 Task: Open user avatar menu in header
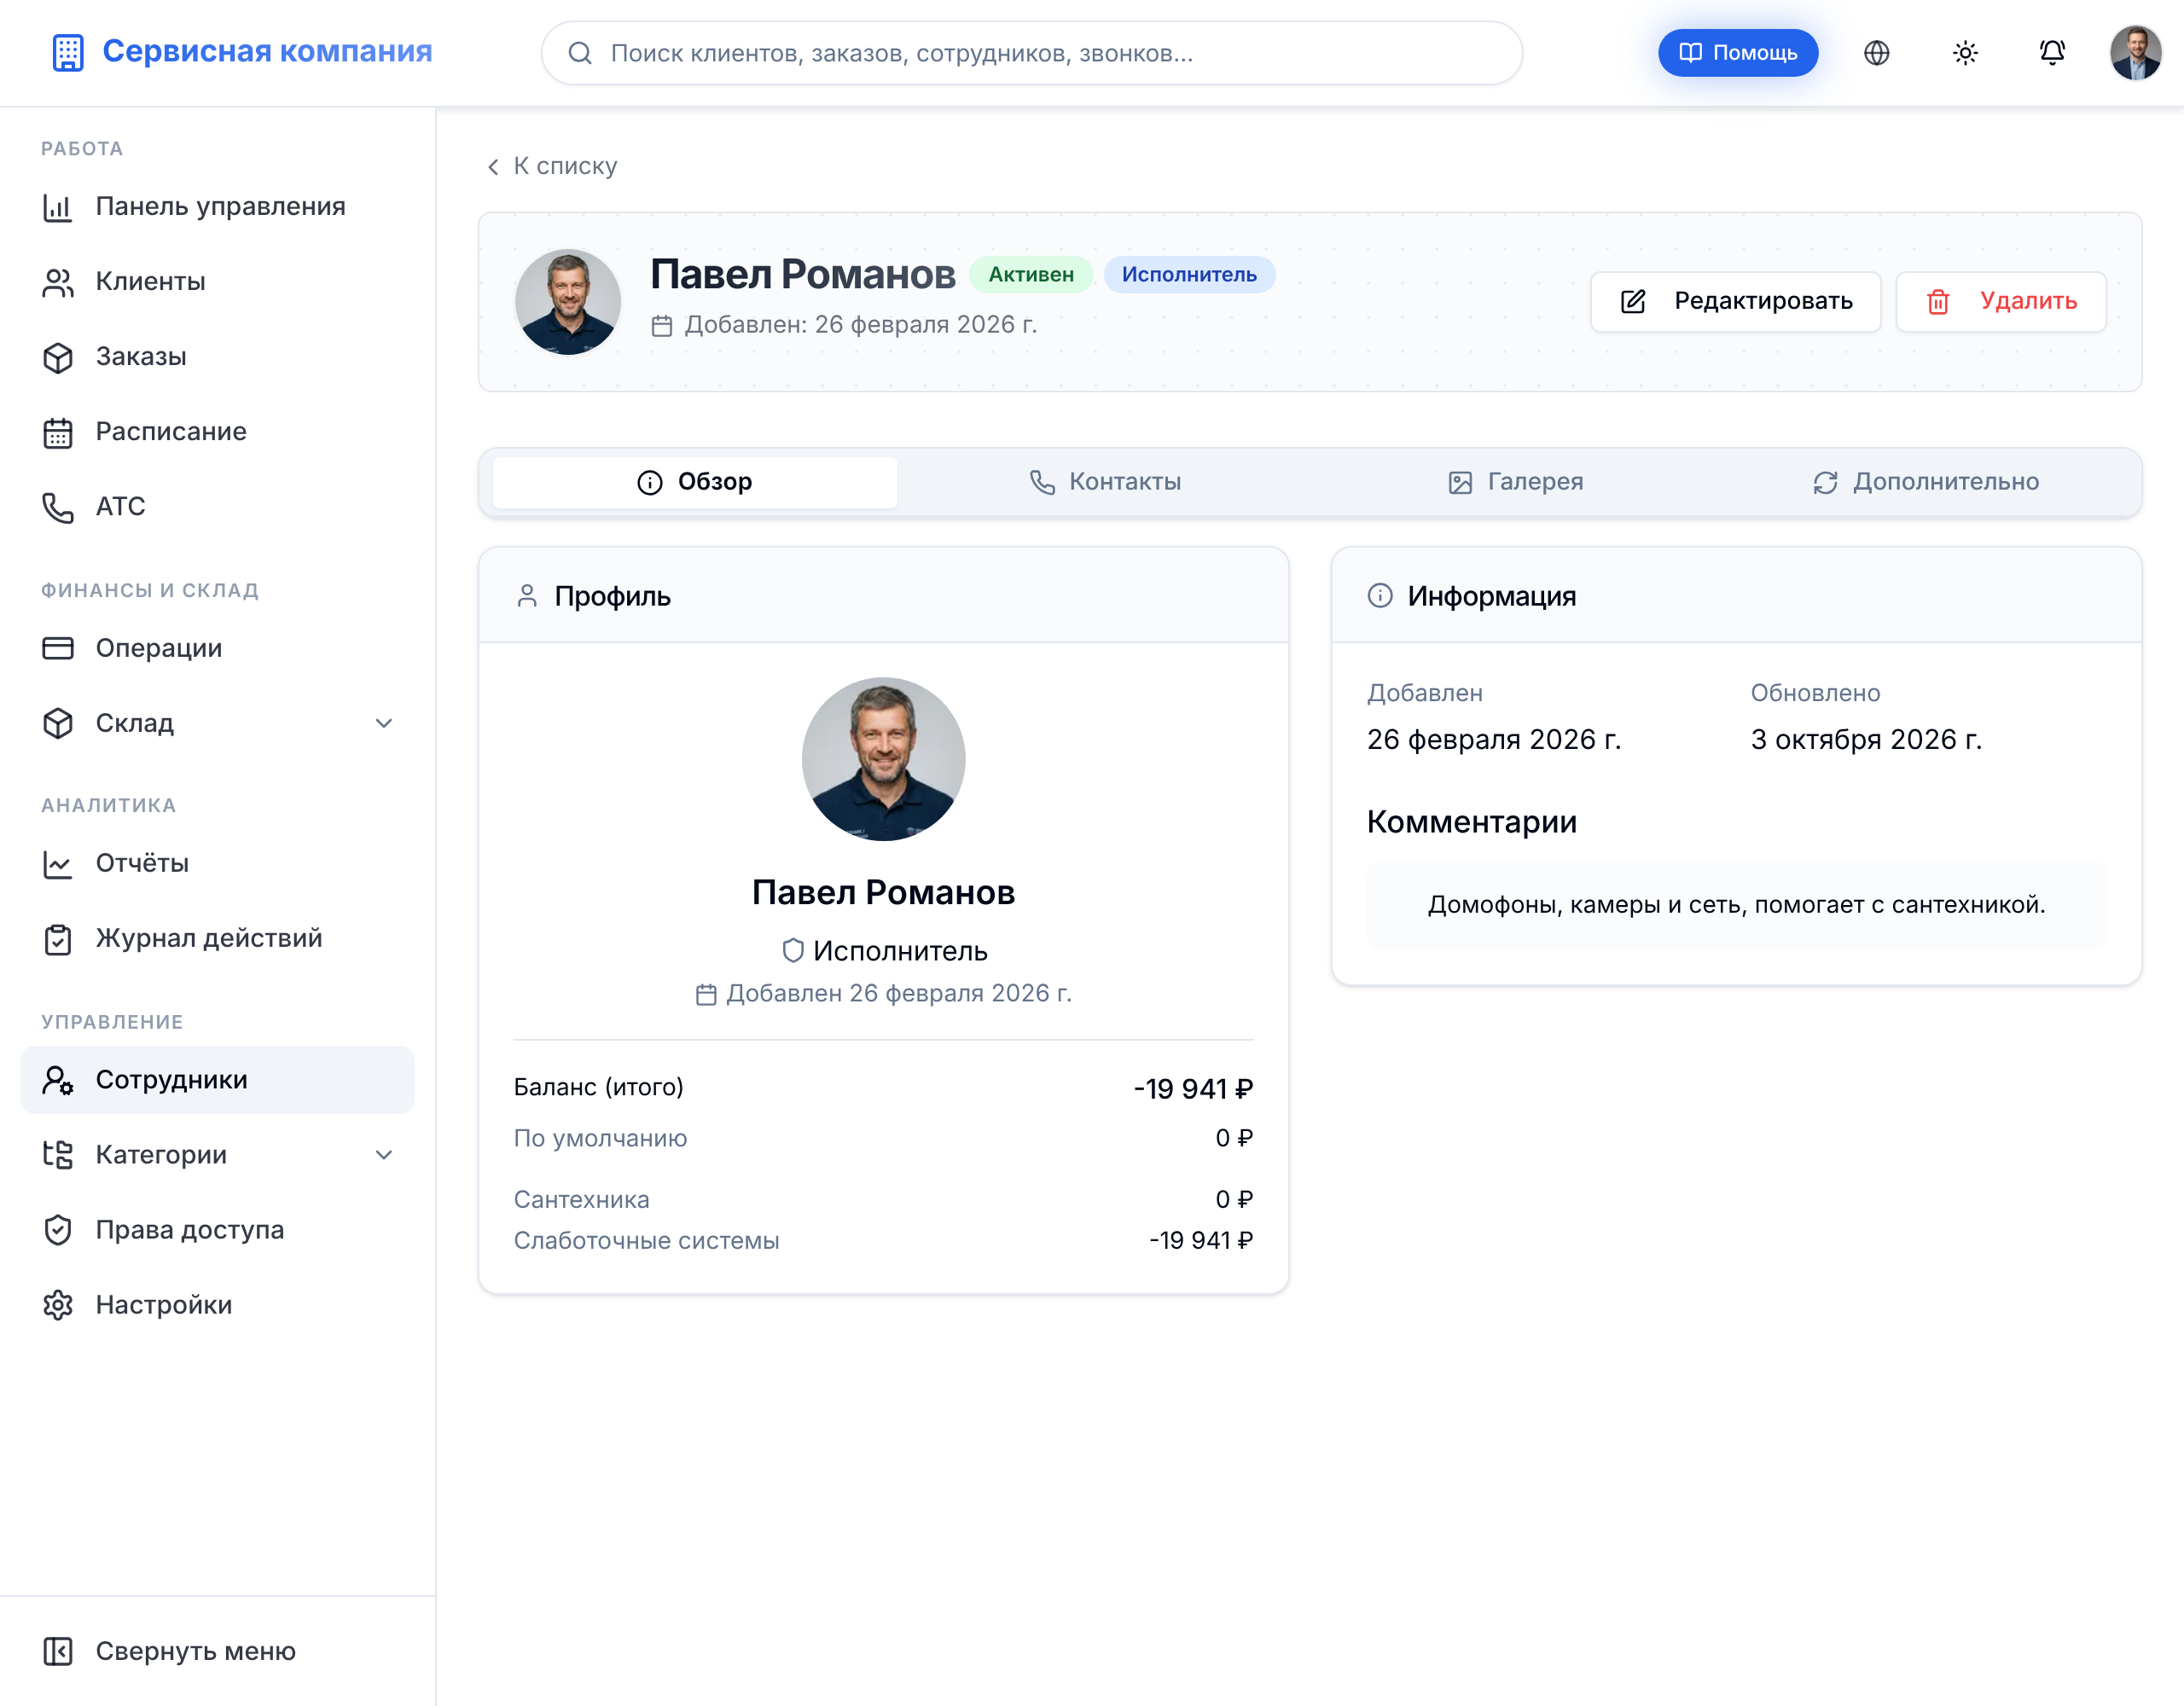point(2136,53)
